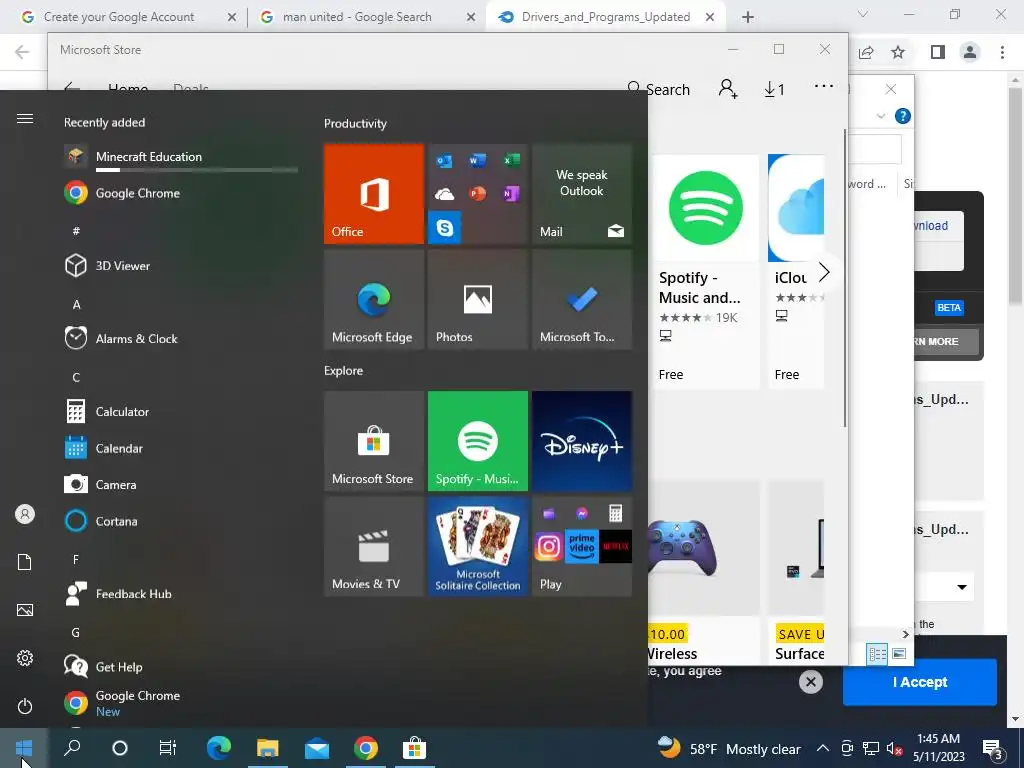The height and width of the screenshot is (768, 1024).
Task: Launch the Spotify - Music tile
Action: click(x=477, y=441)
